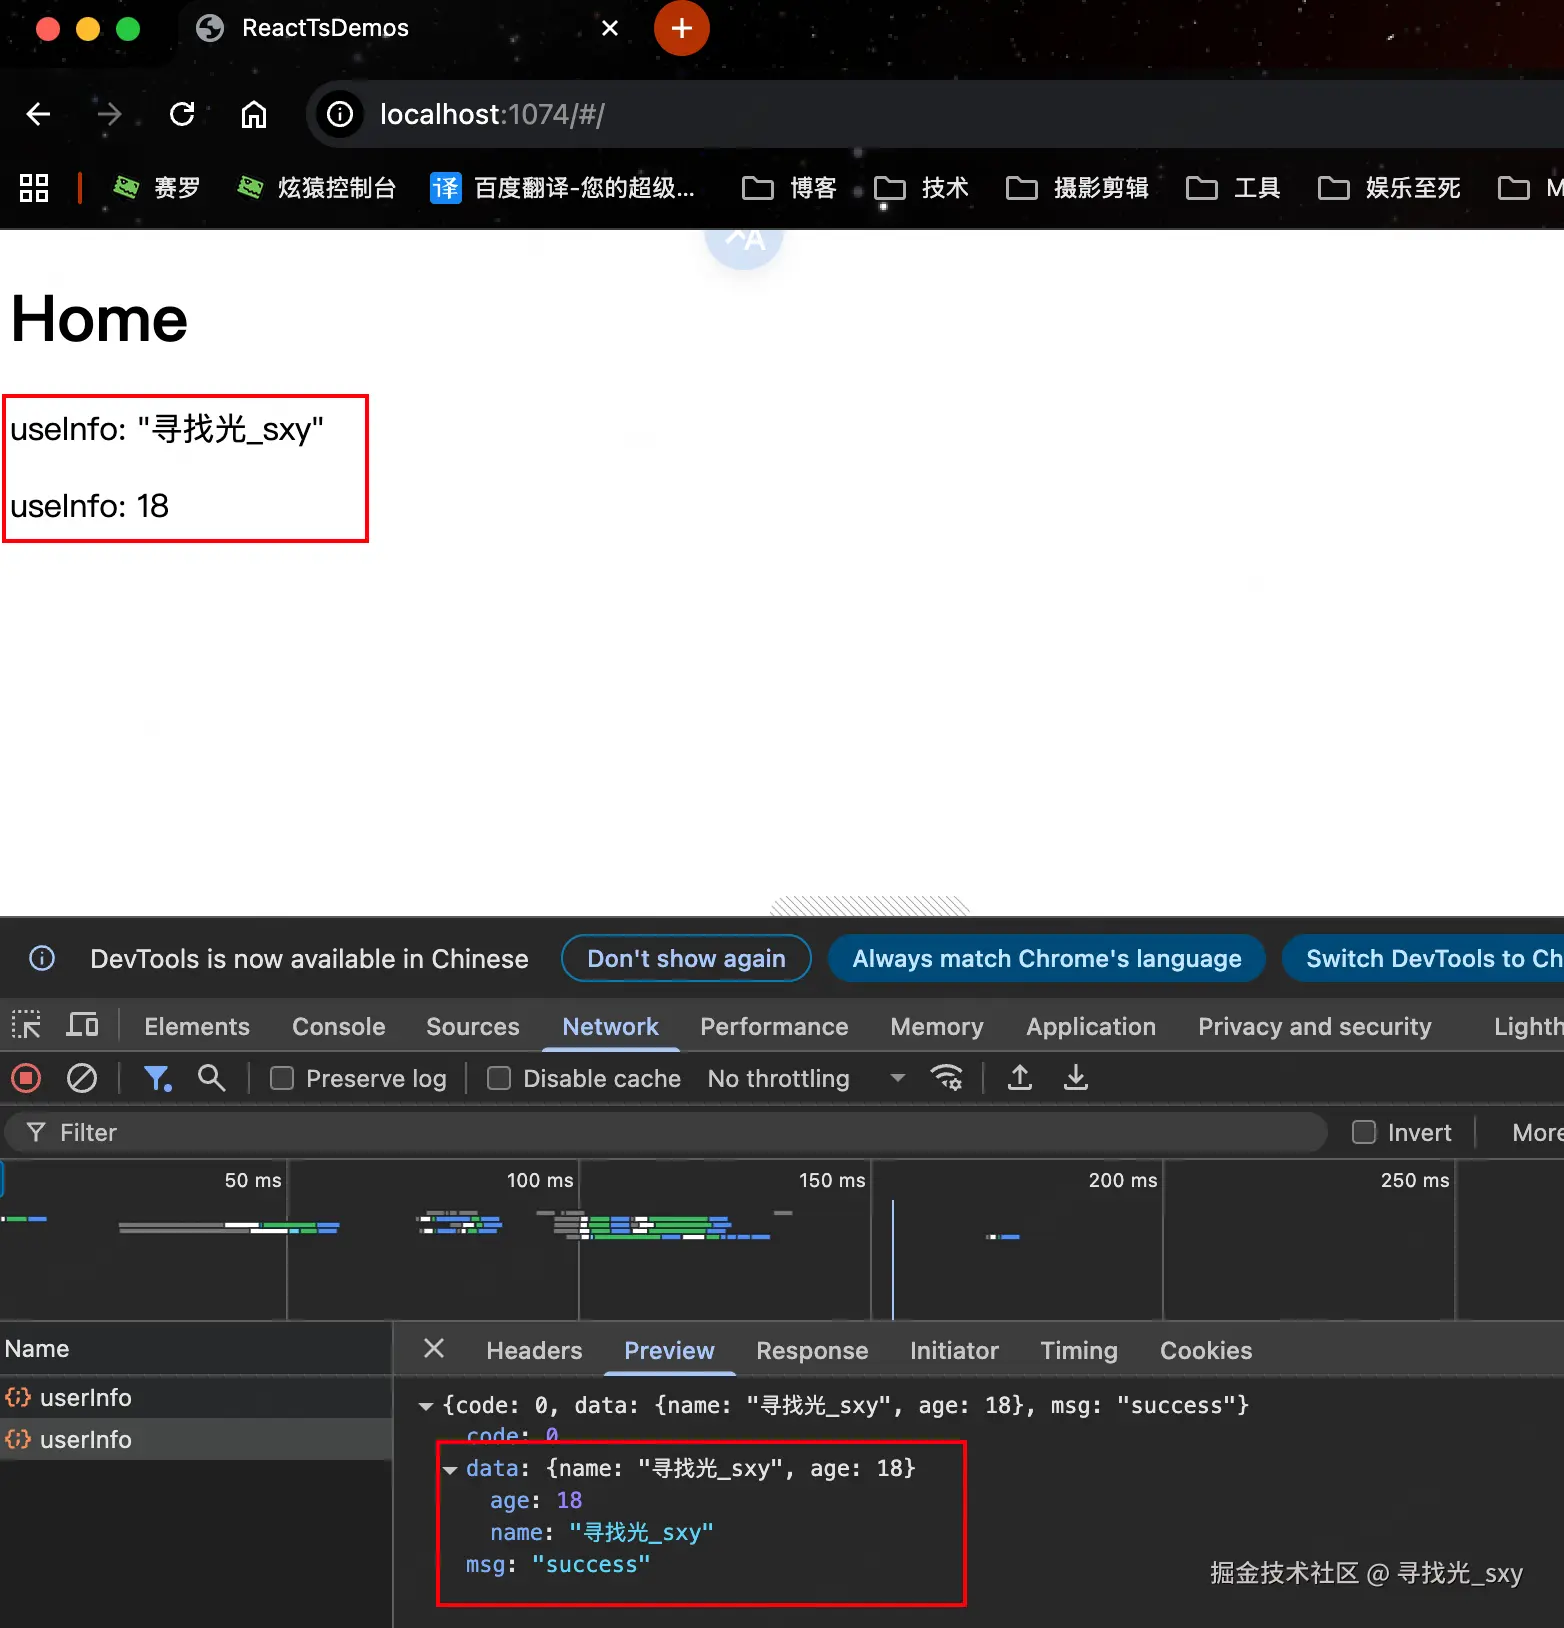The image size is (1564, 1628).
Task: Check the Invert filter checkbox
Action: click(x=1364, y=1132)
